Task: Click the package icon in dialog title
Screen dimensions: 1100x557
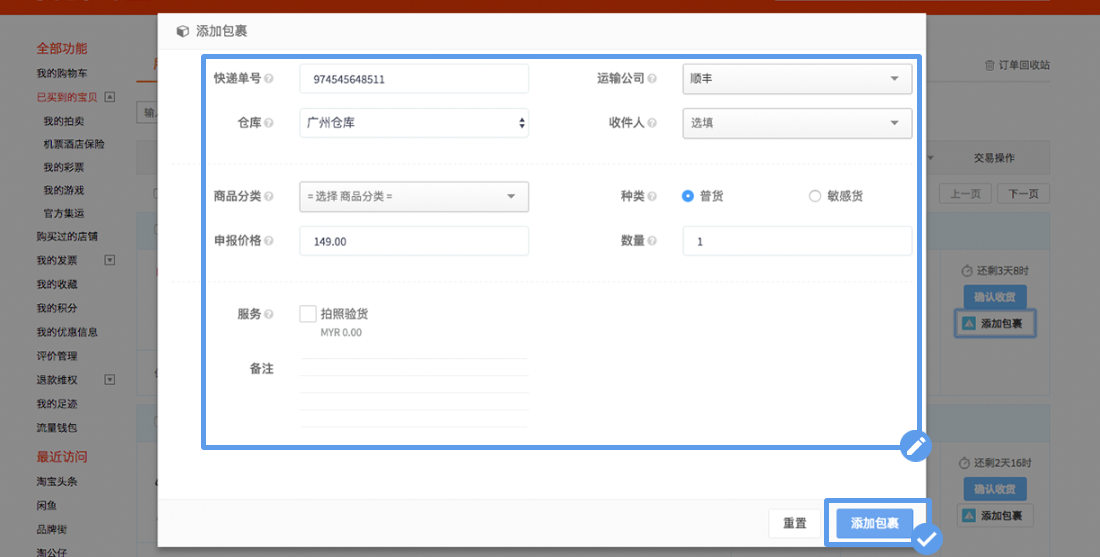Action: pyautogui.click(x=182, y=31)
